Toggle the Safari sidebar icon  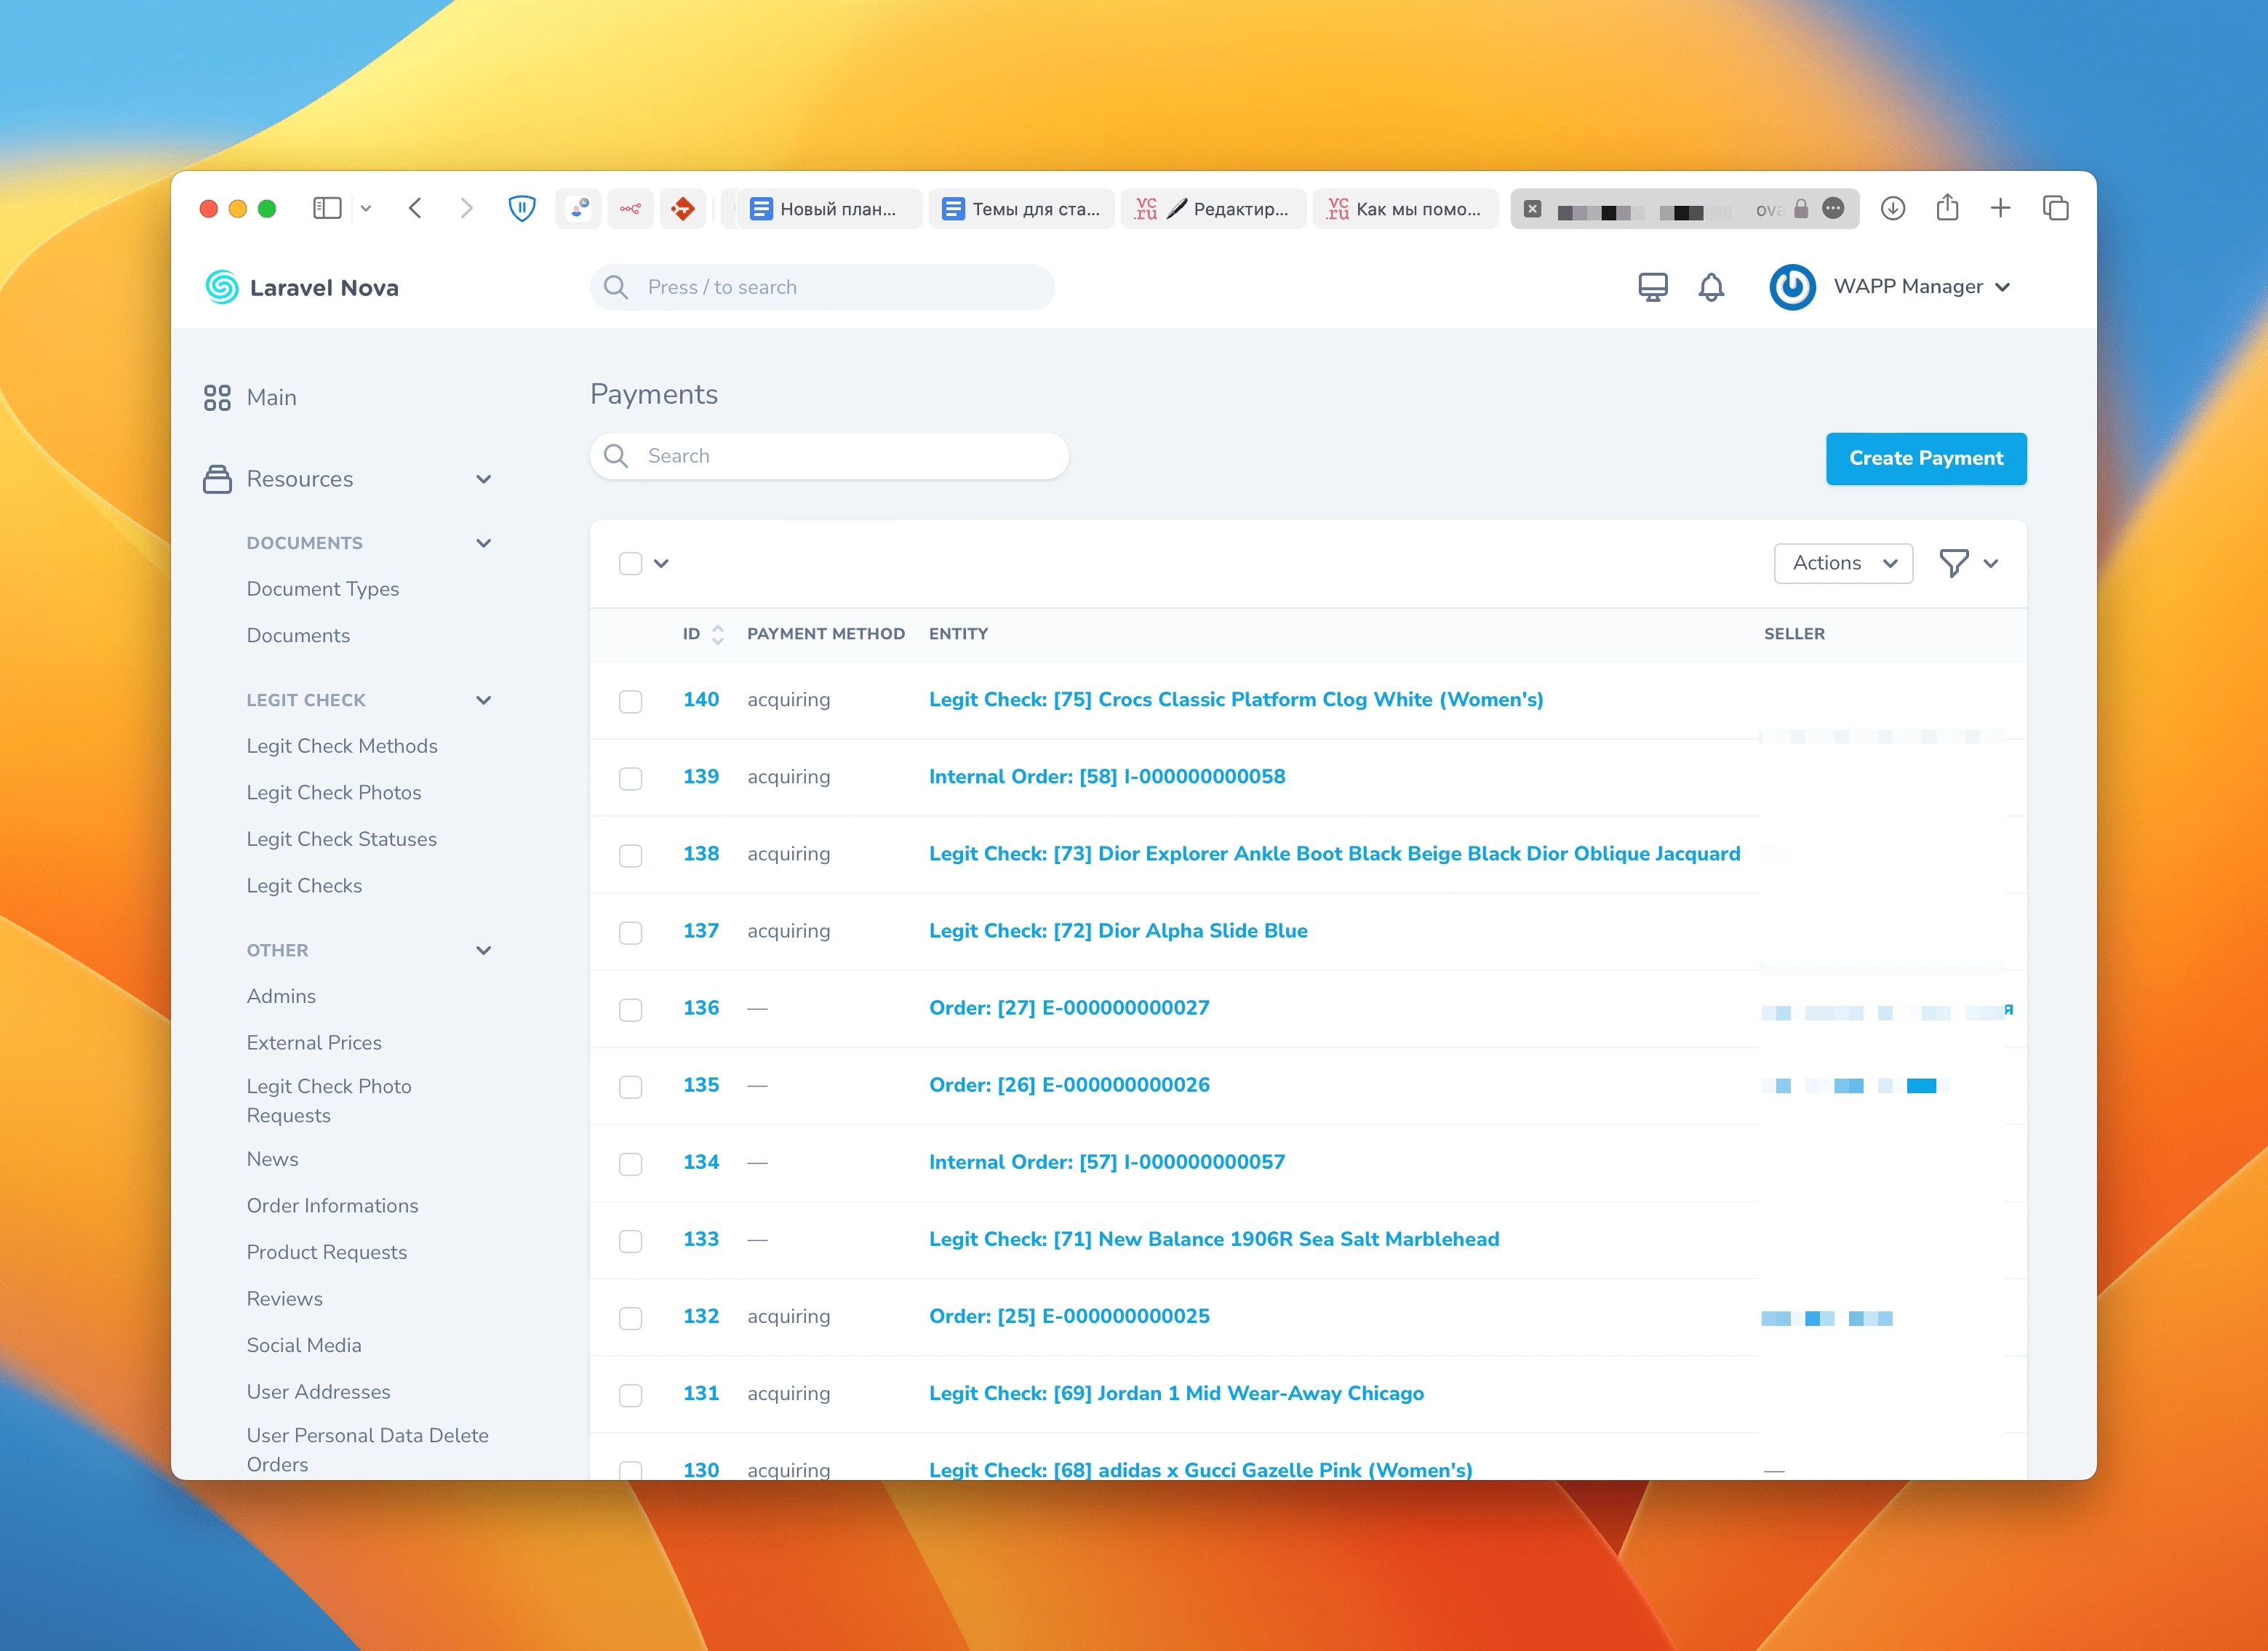click(x=327, y=208)
